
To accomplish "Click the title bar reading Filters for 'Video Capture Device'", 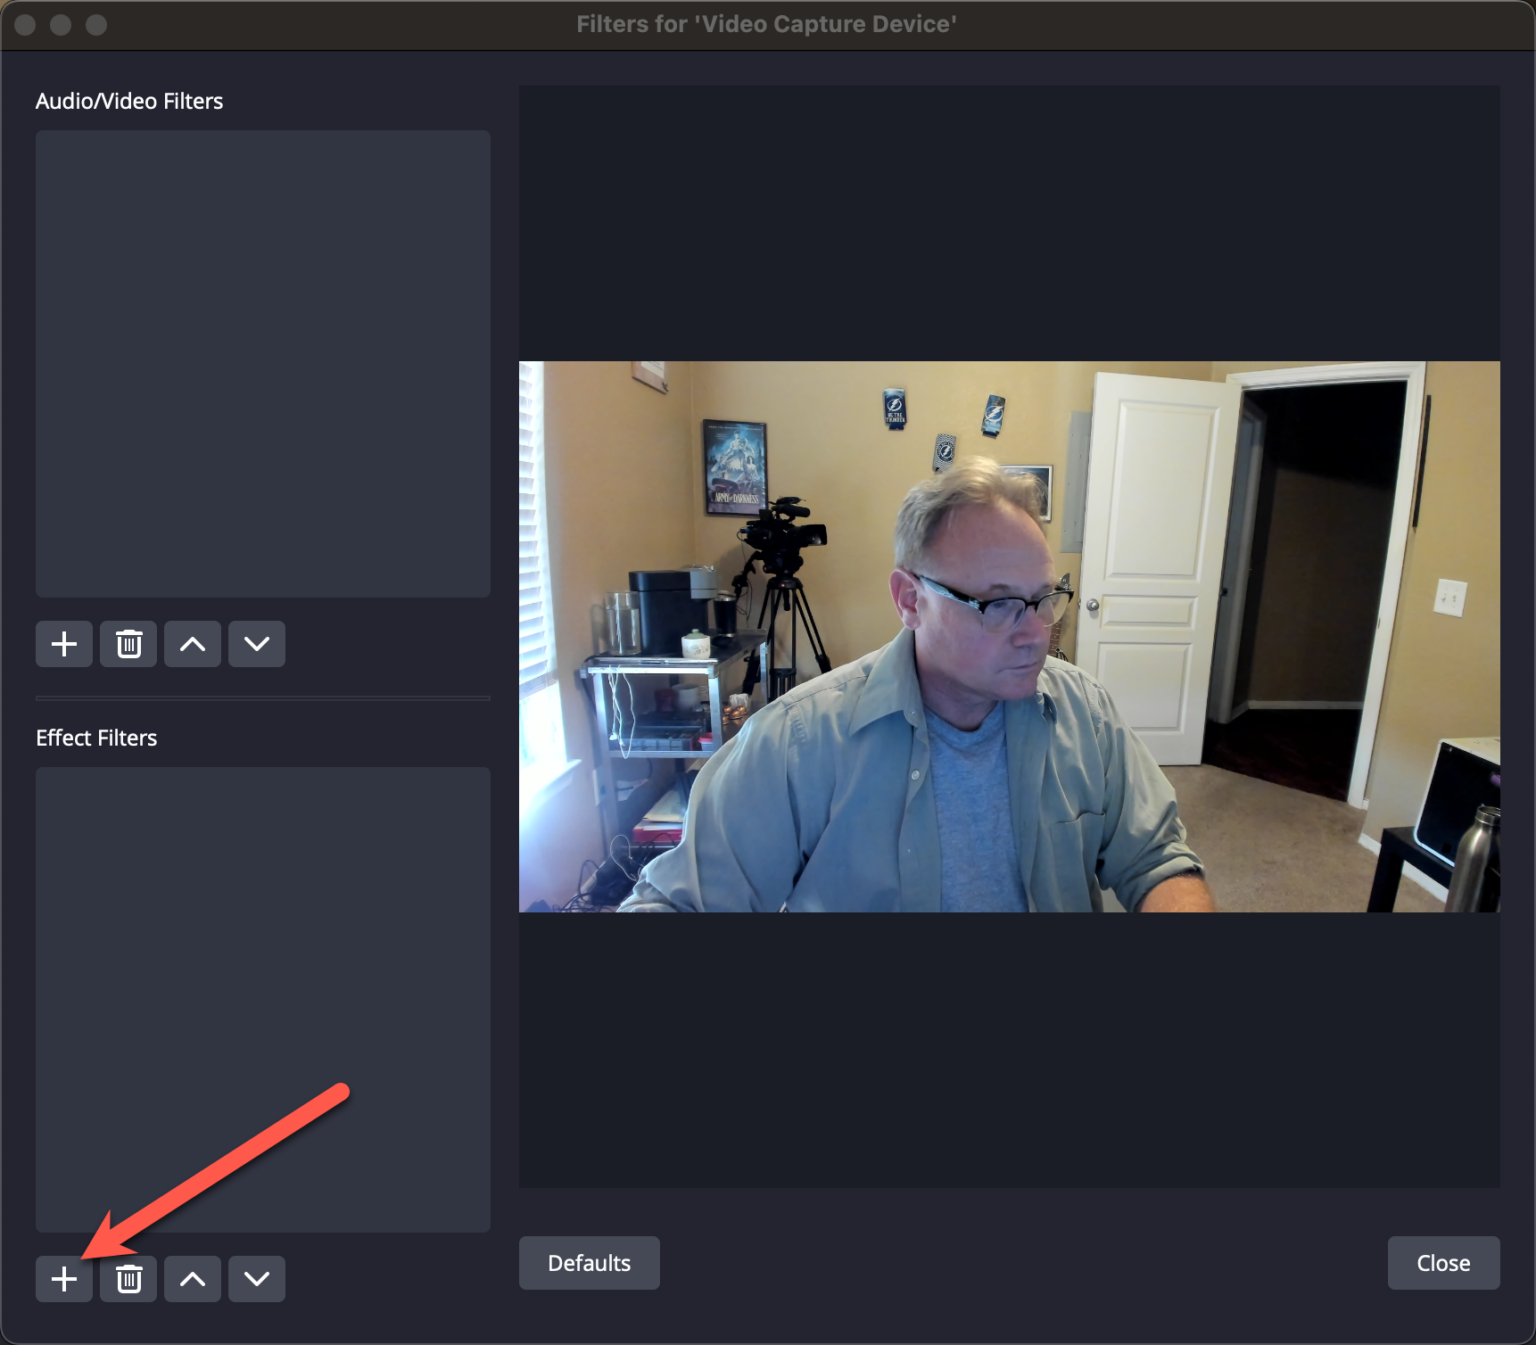I will [766, 24].
